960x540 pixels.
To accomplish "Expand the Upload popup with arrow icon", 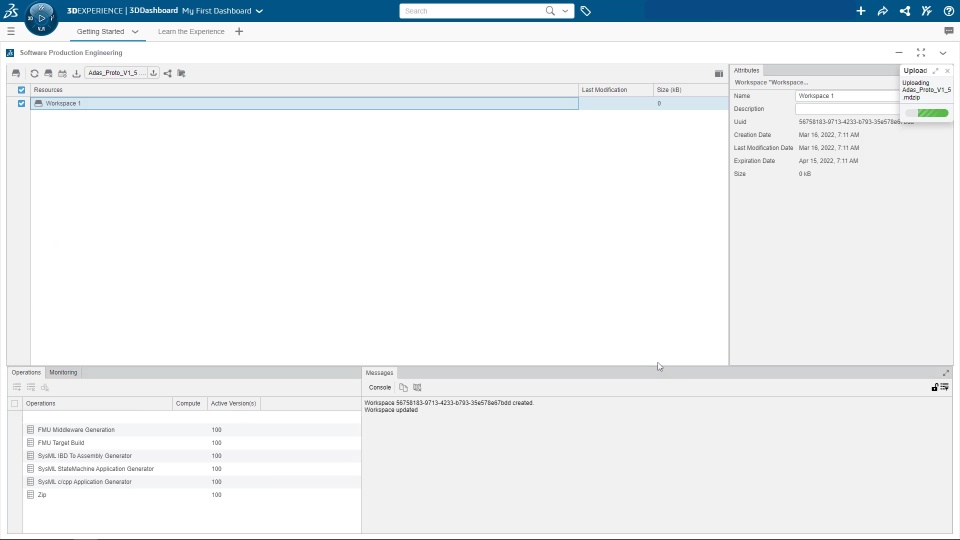I will (936, 71).
